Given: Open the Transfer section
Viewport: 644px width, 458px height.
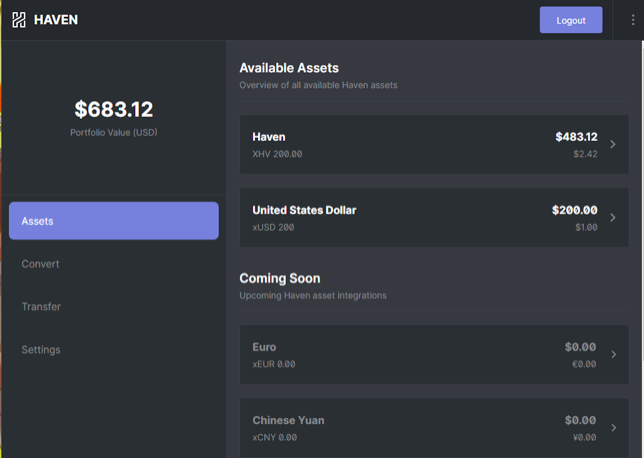Looking at the screenshot, I should click(41, 306).
